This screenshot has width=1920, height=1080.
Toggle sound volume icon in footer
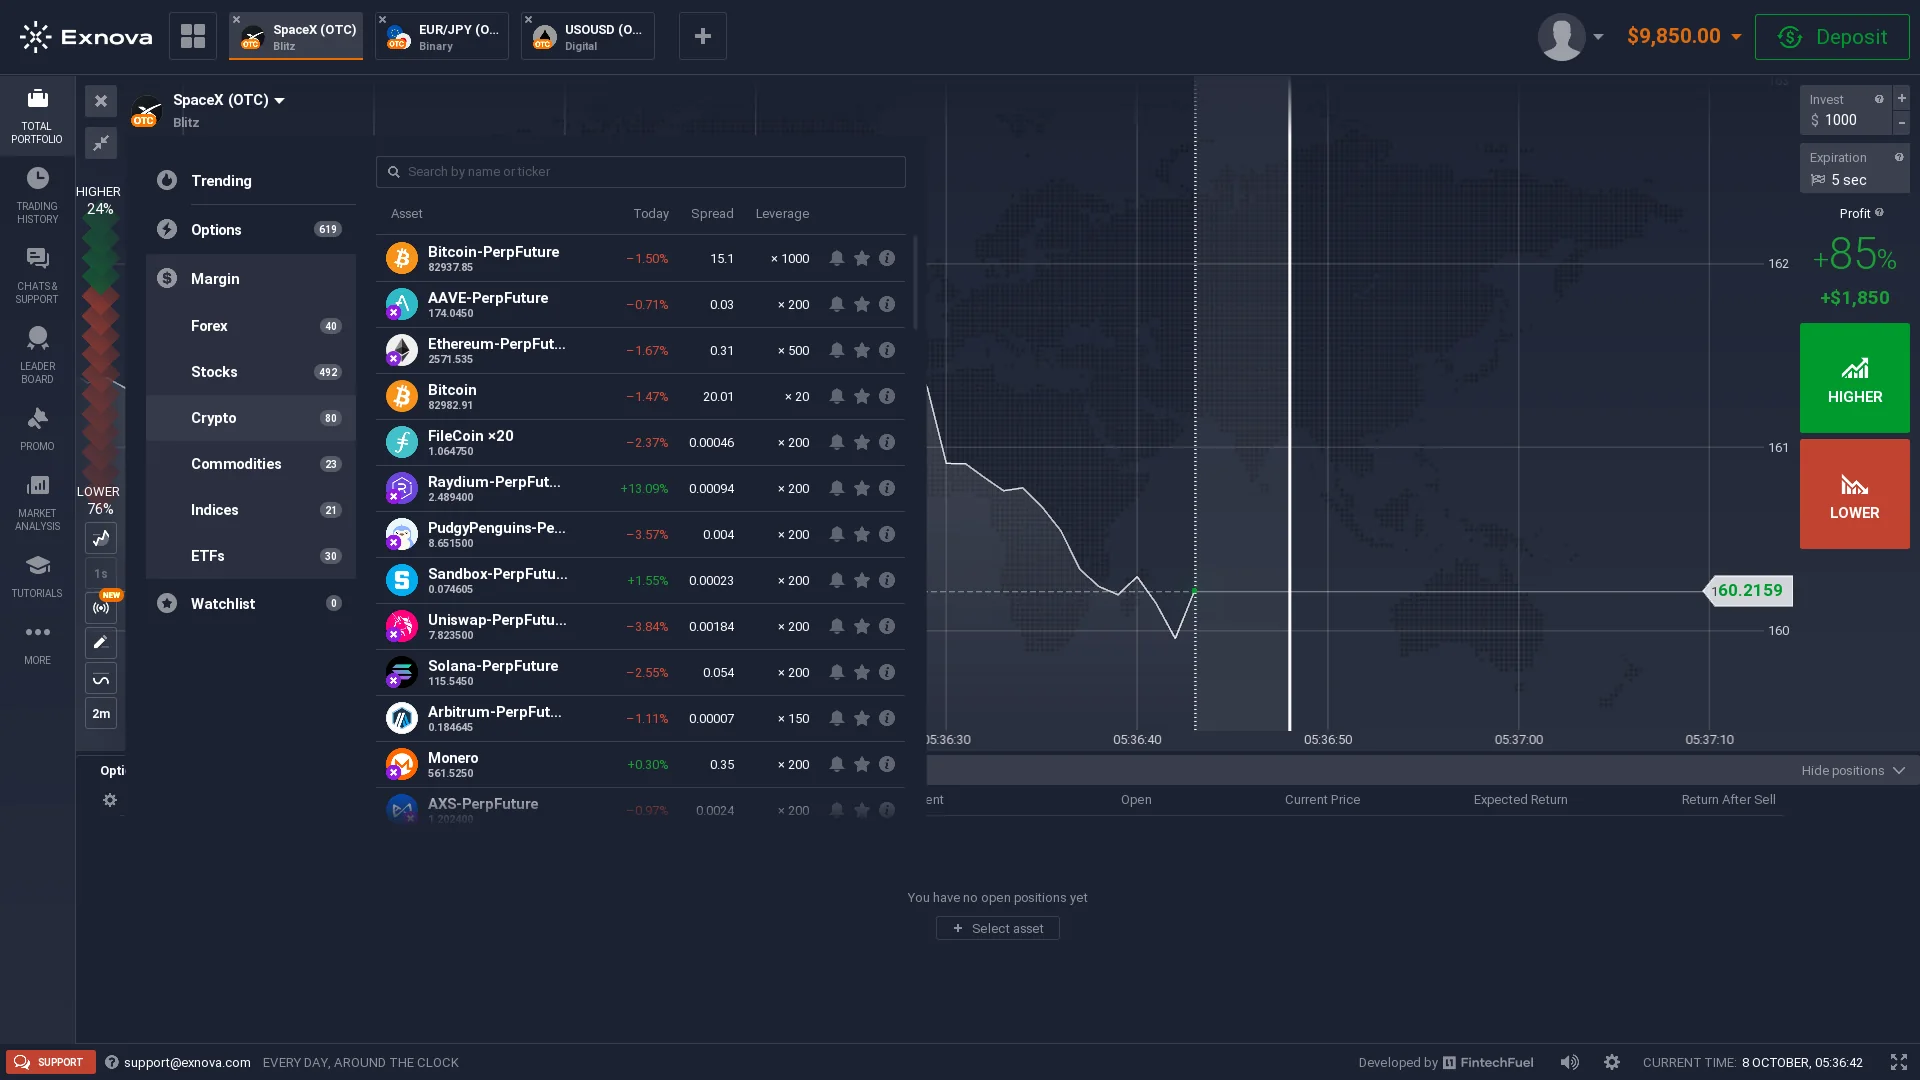[1570, 1062]
